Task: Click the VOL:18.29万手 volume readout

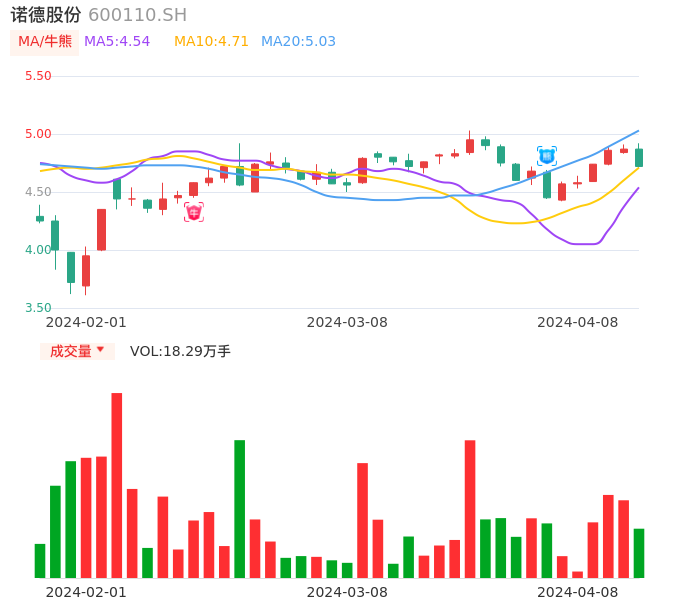Action: 180,351
